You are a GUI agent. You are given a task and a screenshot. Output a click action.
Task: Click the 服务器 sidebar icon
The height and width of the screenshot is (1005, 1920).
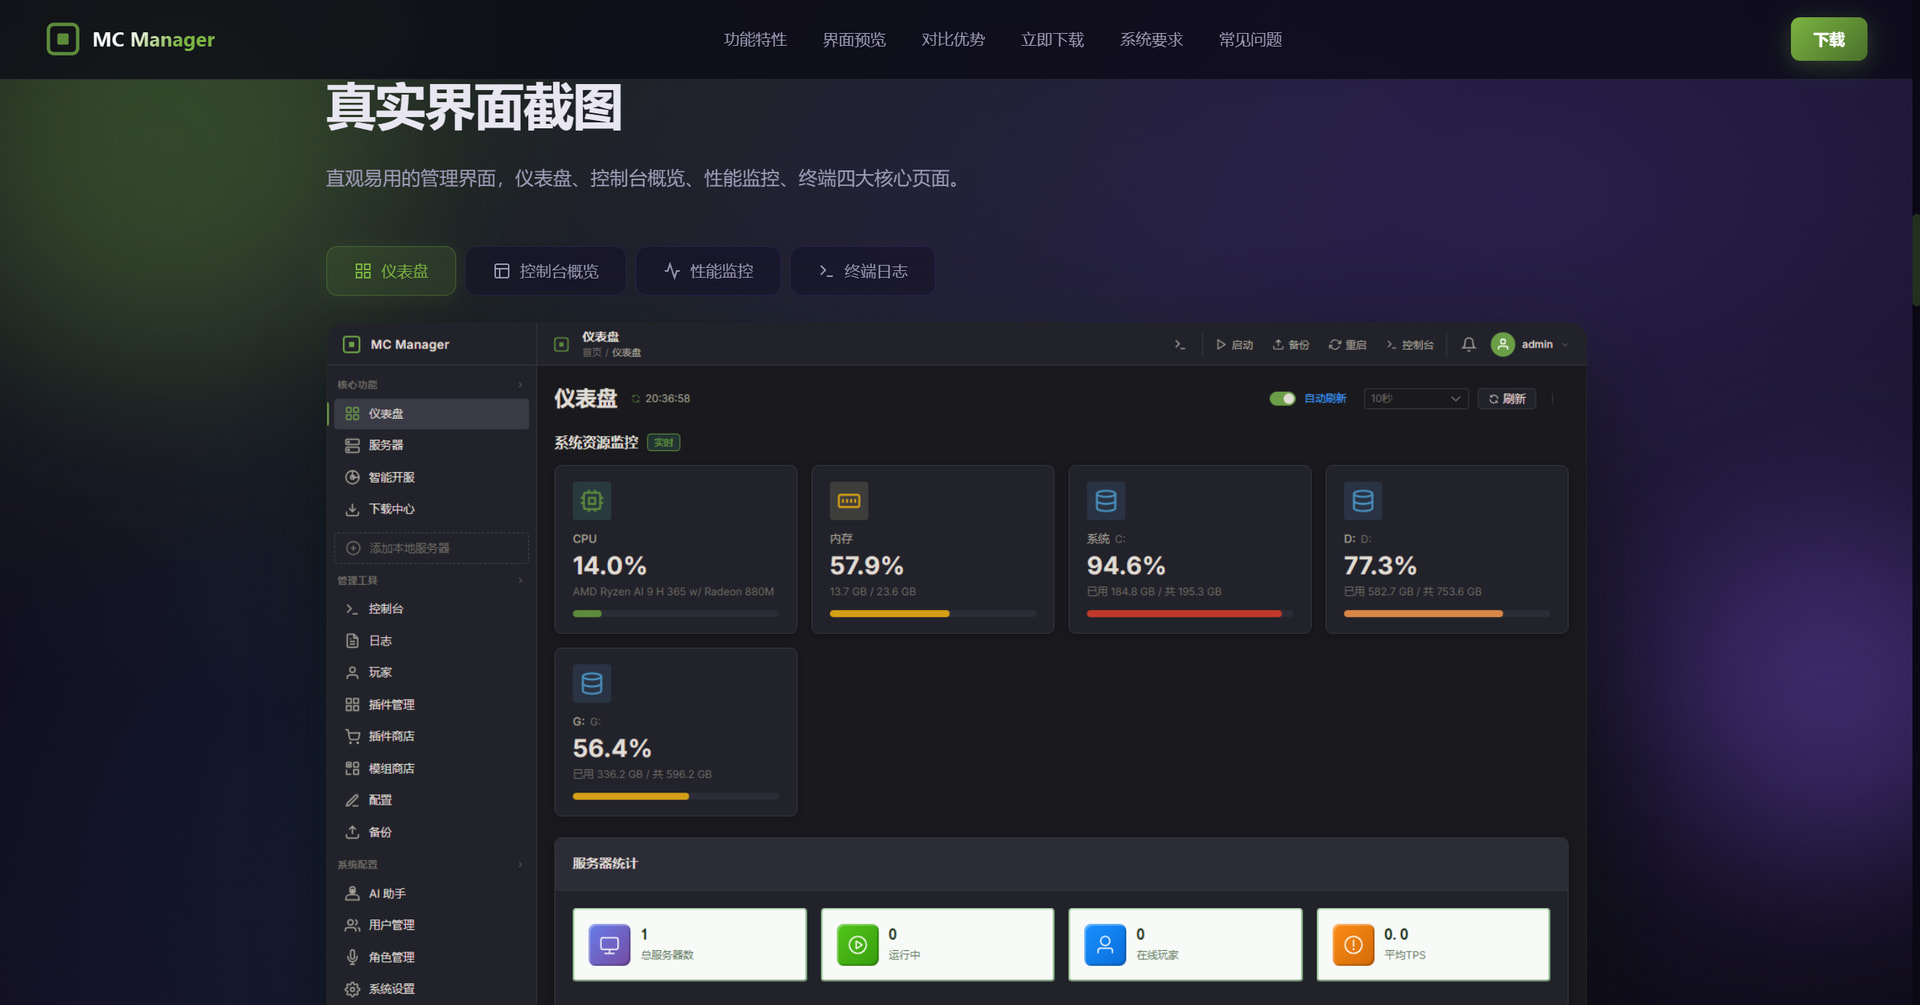click(x=352, y=446)
